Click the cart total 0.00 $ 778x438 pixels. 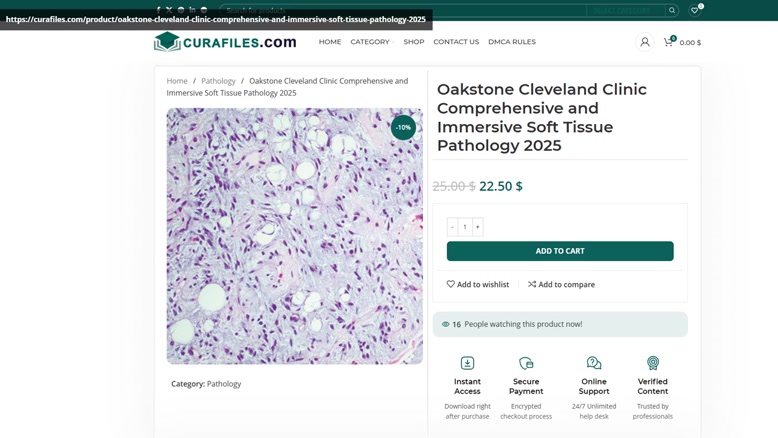click(x=690, y=43)
